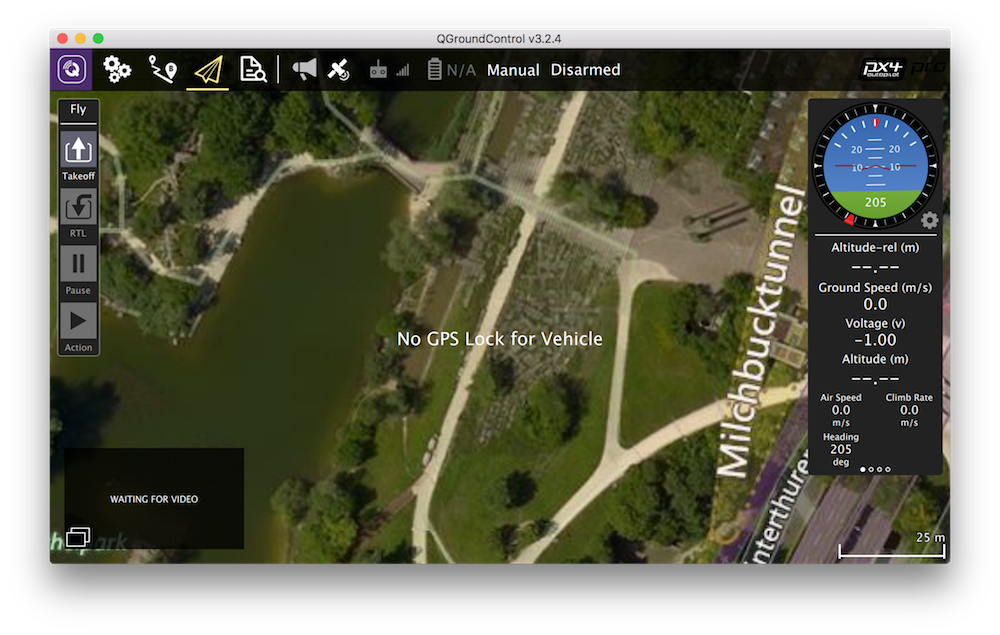Switch to the Plan waypoint view
The image size is (1000, 635).
coord(162,70)
